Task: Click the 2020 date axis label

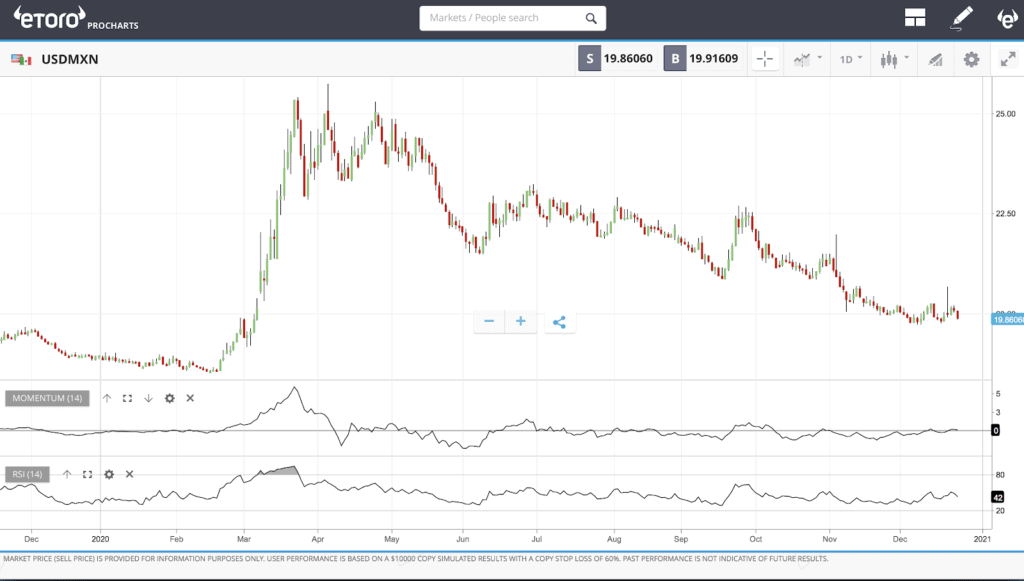Action: [101, 539]
